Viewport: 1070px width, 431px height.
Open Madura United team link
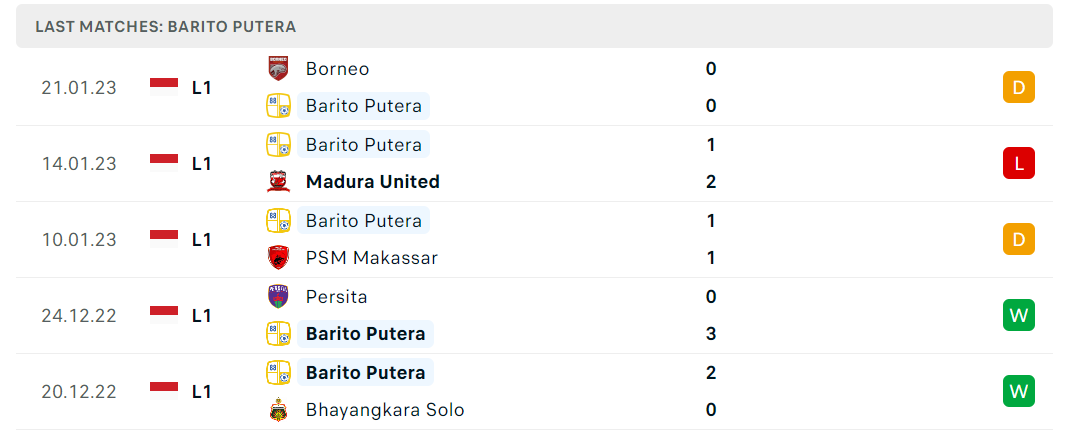373,182
